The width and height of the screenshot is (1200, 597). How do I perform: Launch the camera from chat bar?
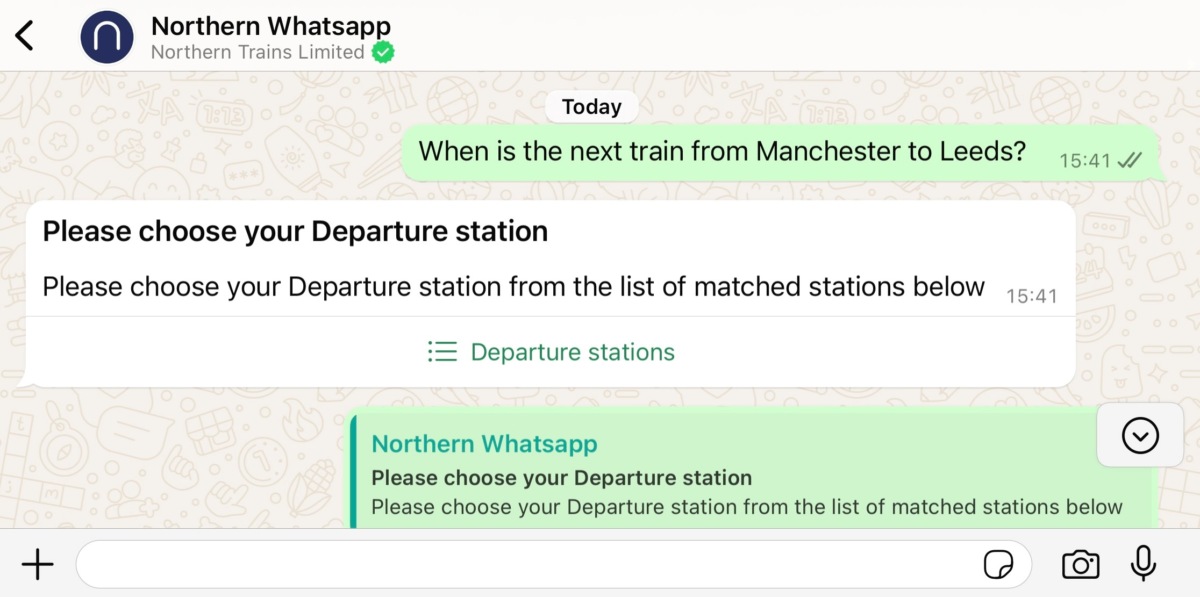click(1080, 565)
